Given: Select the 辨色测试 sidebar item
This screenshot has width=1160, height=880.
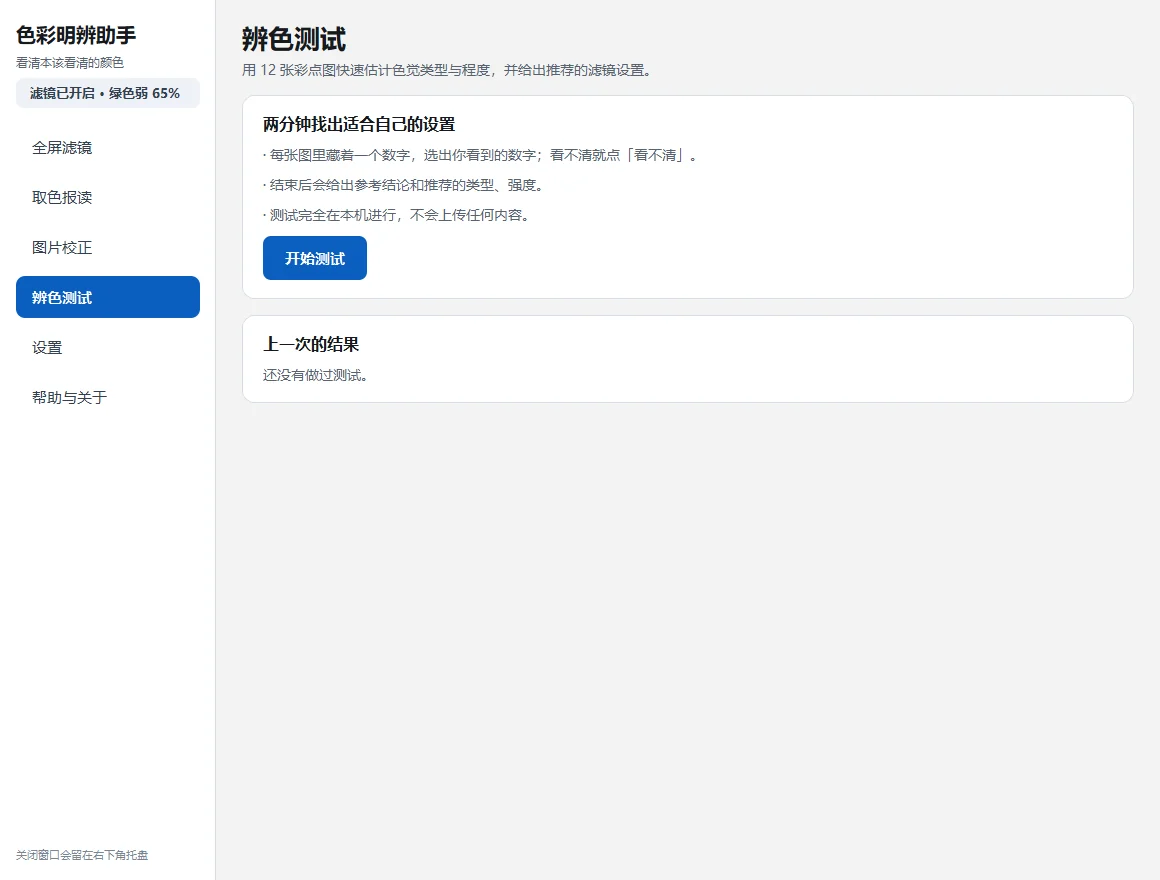Looking at the screenshot, I should pos(108,297).
